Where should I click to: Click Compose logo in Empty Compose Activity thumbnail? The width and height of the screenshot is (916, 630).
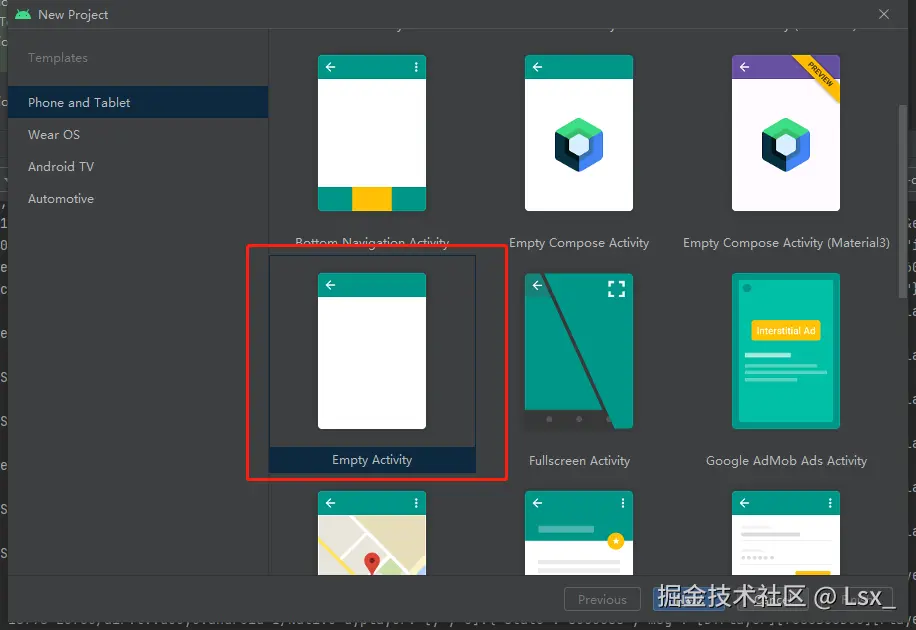[579, 144]
